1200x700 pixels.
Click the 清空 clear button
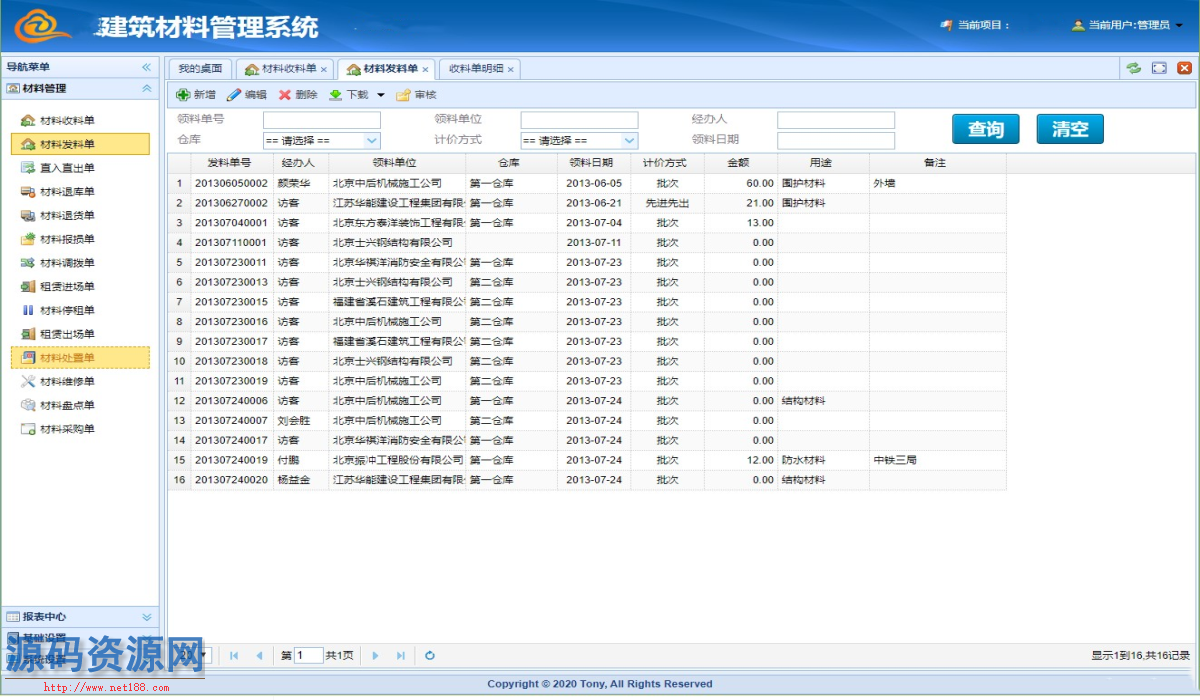[x=1070, y=129]
